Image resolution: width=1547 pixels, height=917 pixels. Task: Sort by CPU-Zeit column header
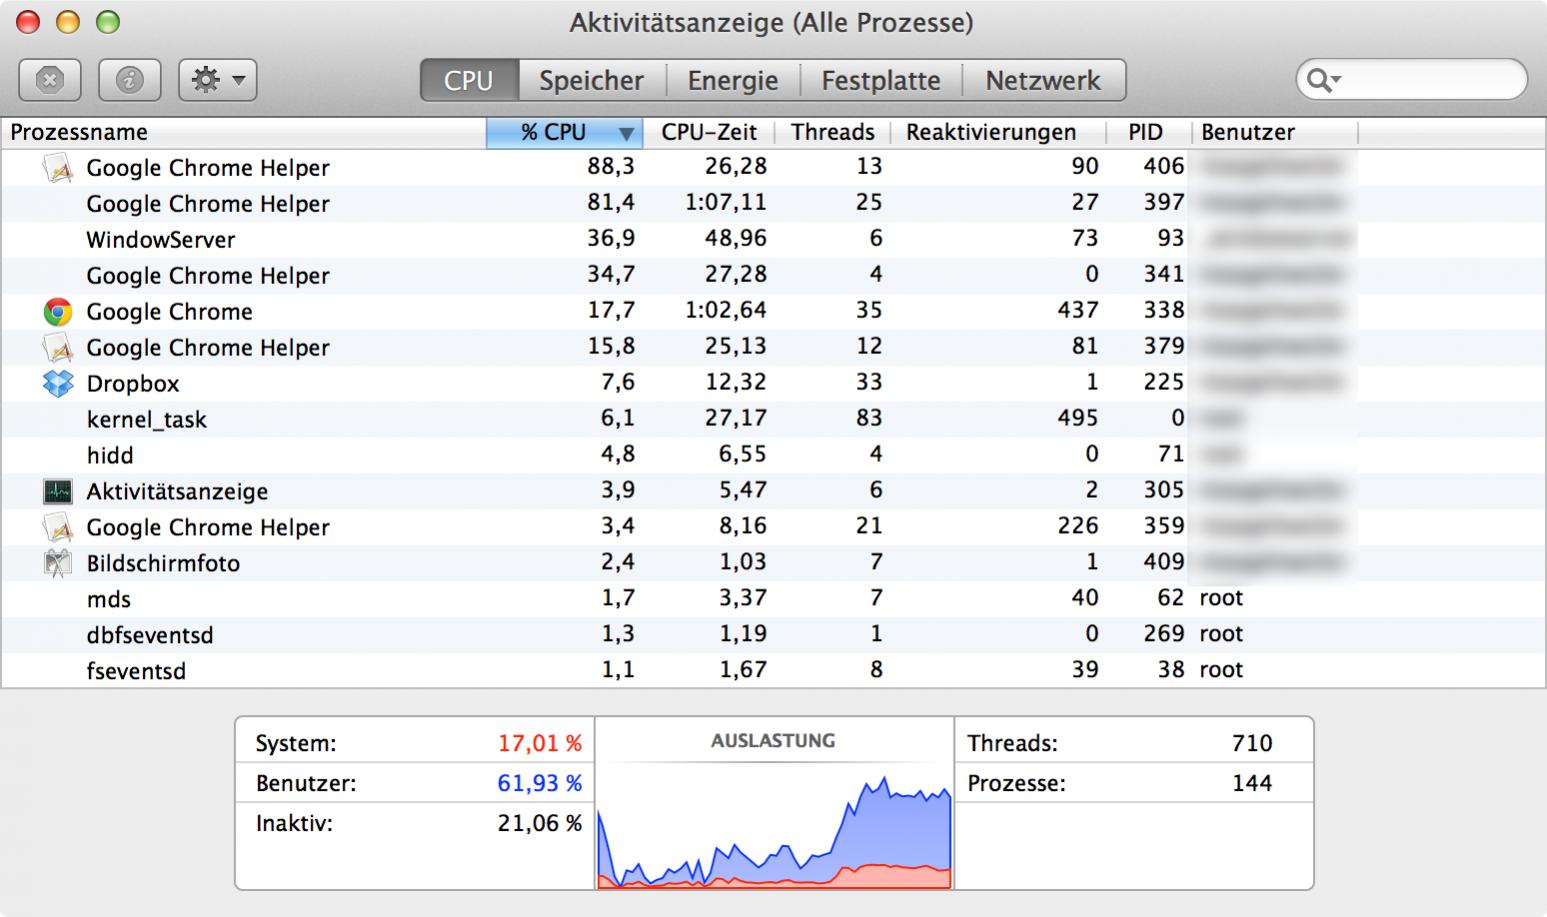[709, 132]
